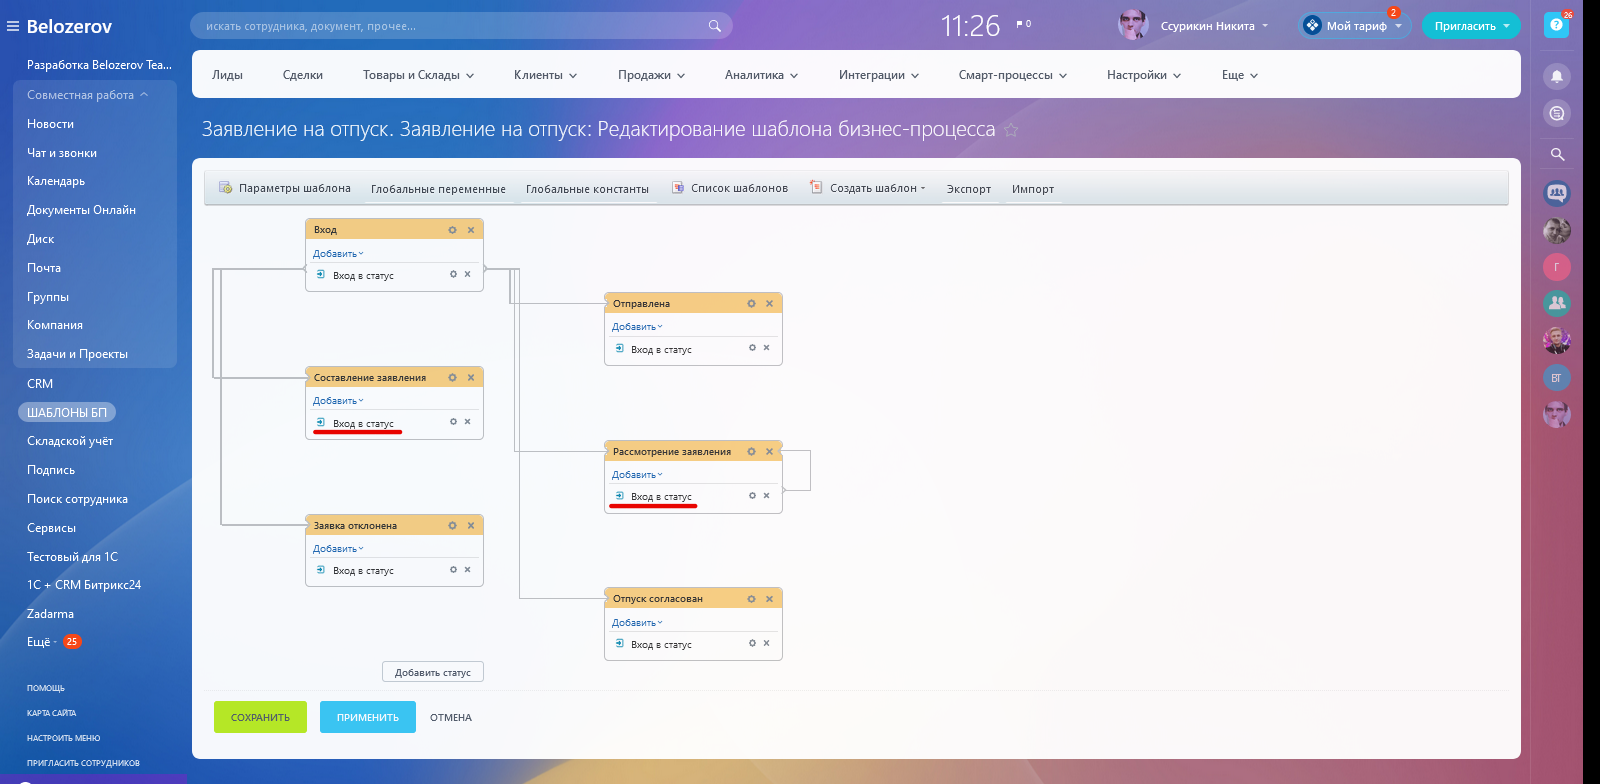Open the flag counter next to clock
The height and width of the screenshot is (784, 1600).
click(x=1024, y=24)
